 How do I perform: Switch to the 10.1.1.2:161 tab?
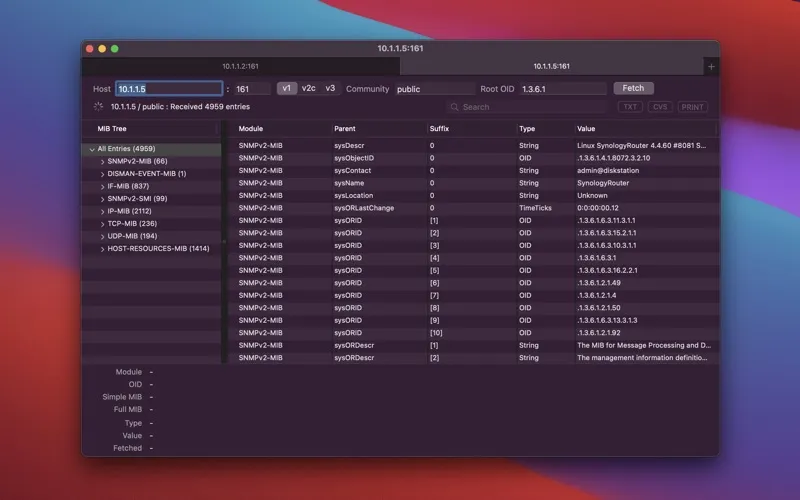[x=240, y=66]
